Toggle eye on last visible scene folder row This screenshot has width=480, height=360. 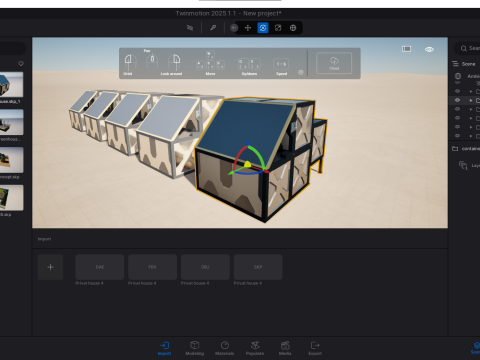click(457, 136)
